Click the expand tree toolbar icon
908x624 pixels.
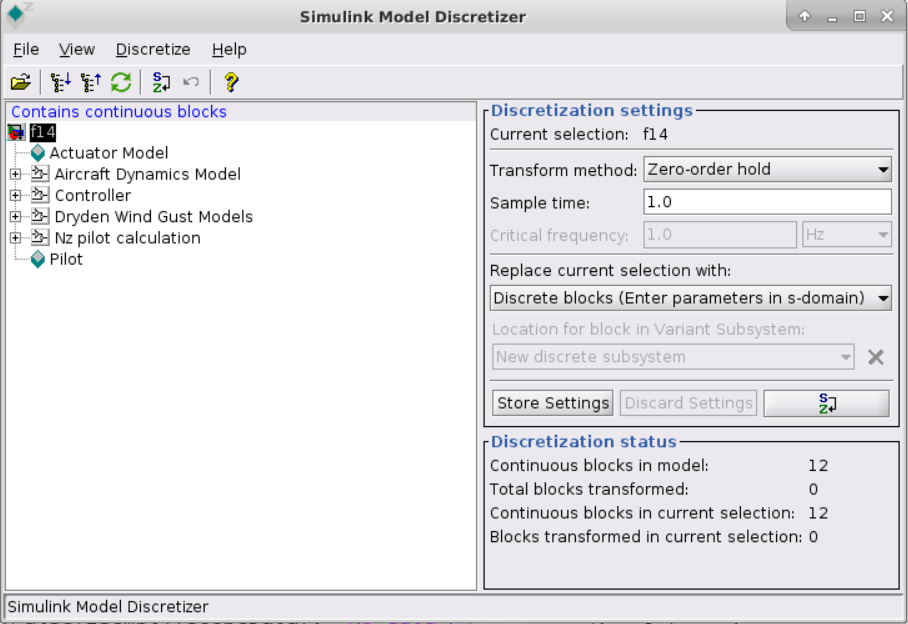coord(60,82)
